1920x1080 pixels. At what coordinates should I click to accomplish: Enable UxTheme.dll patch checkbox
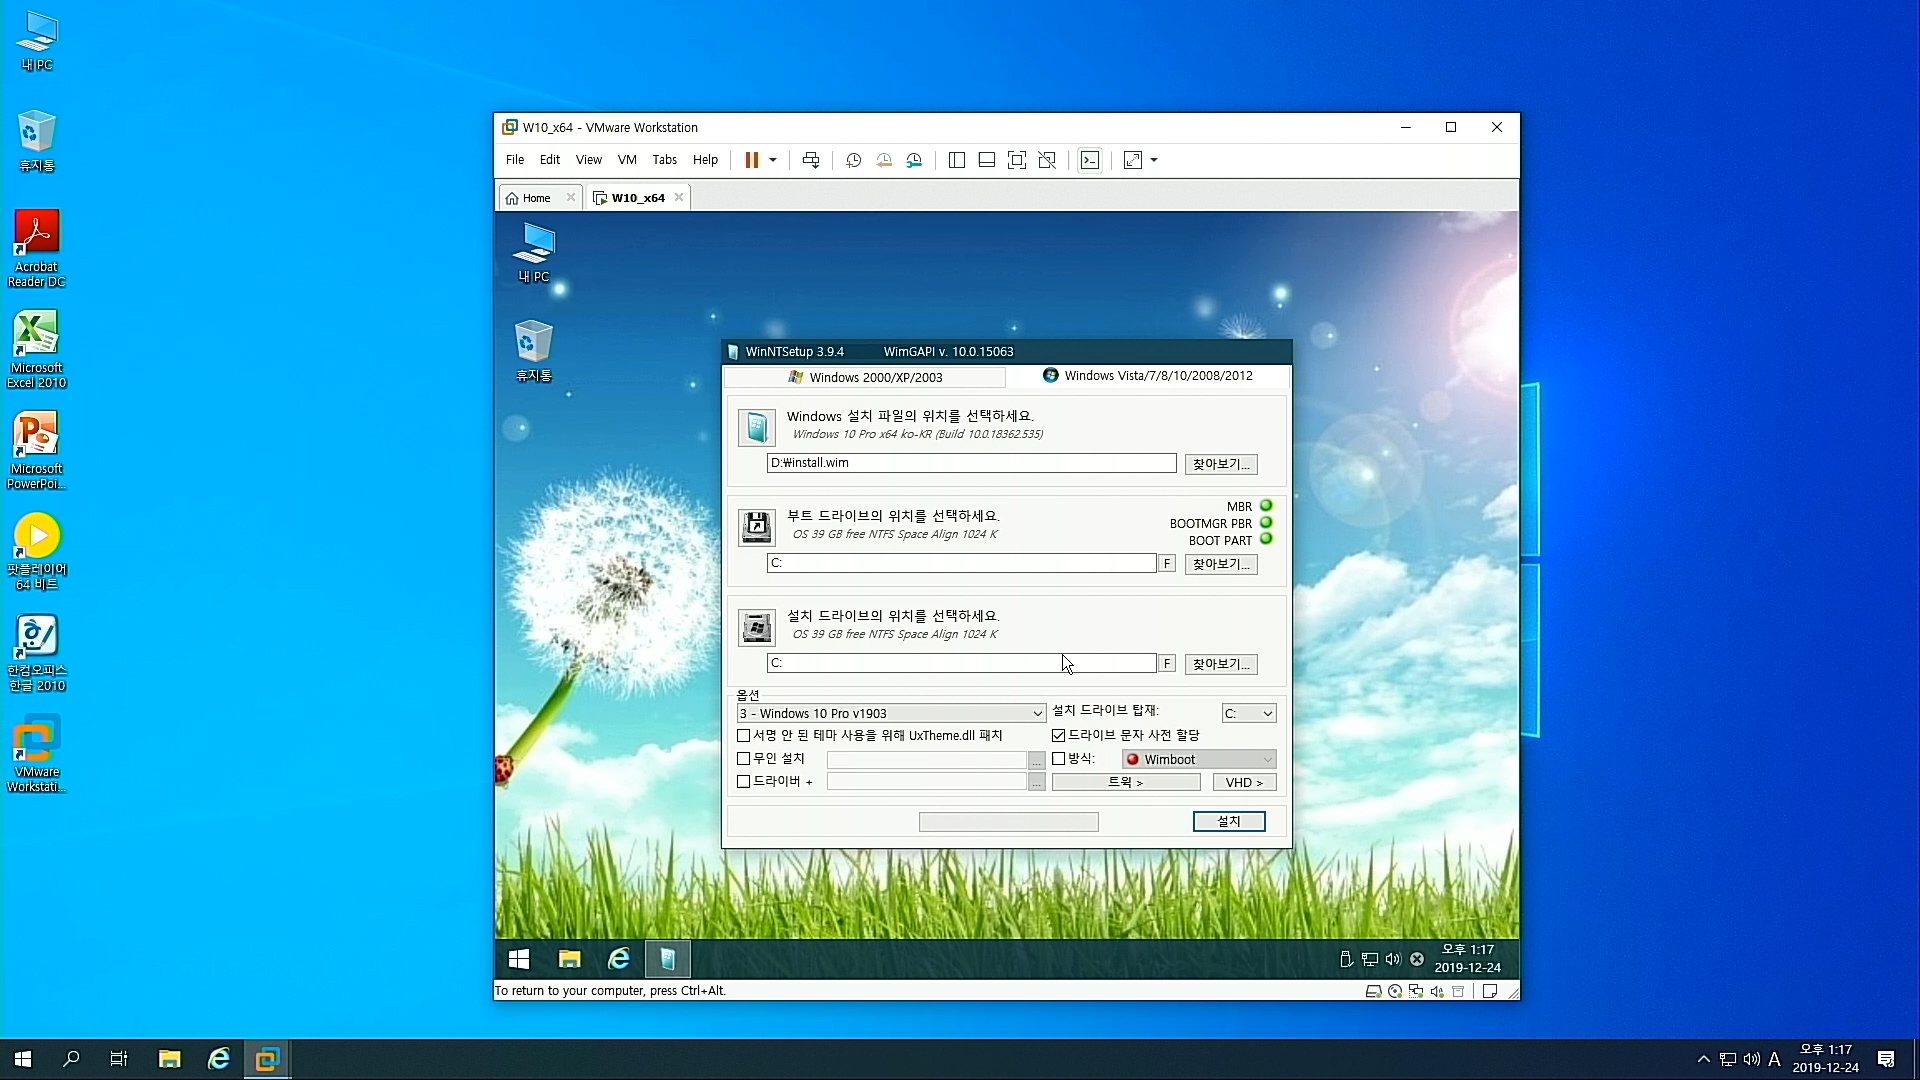(x=743, y=736)
